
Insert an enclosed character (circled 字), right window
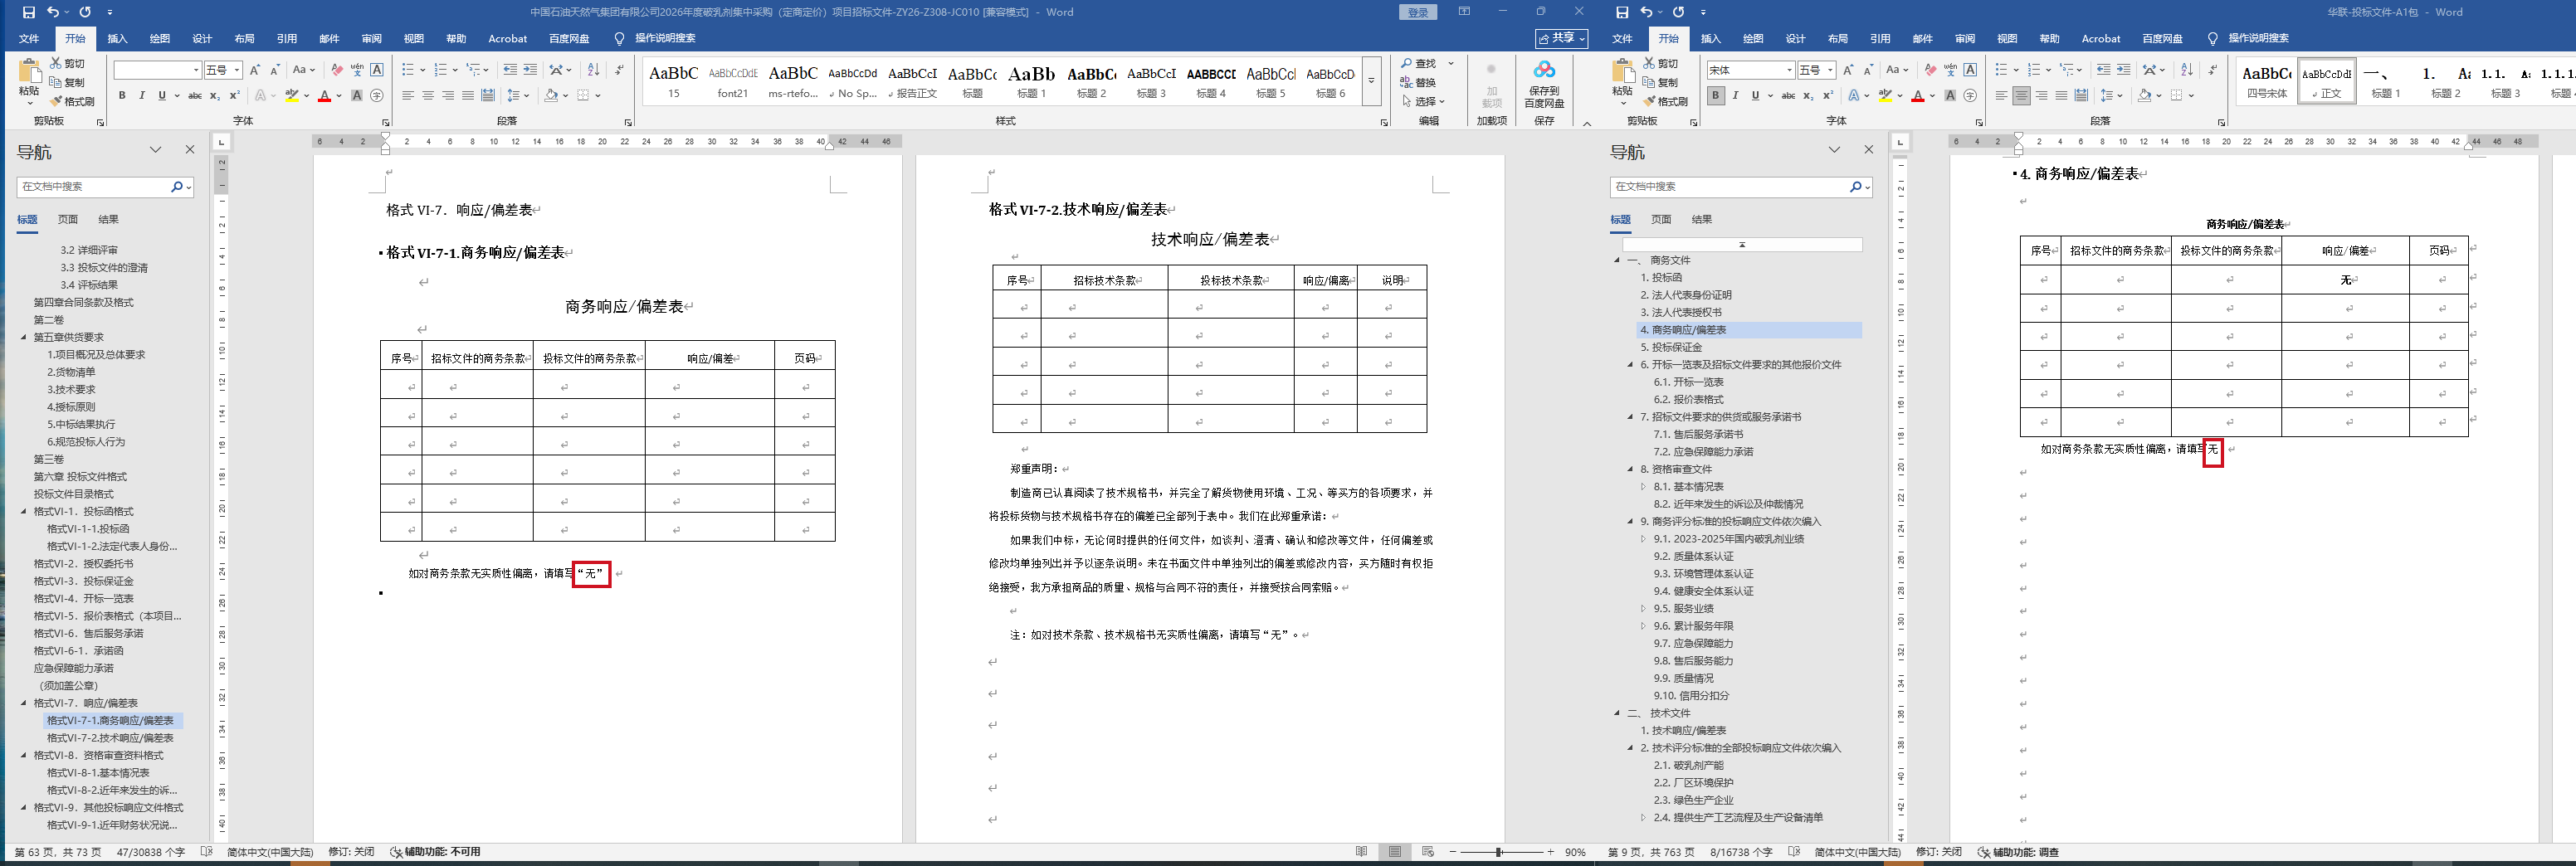click(1970, 96)
